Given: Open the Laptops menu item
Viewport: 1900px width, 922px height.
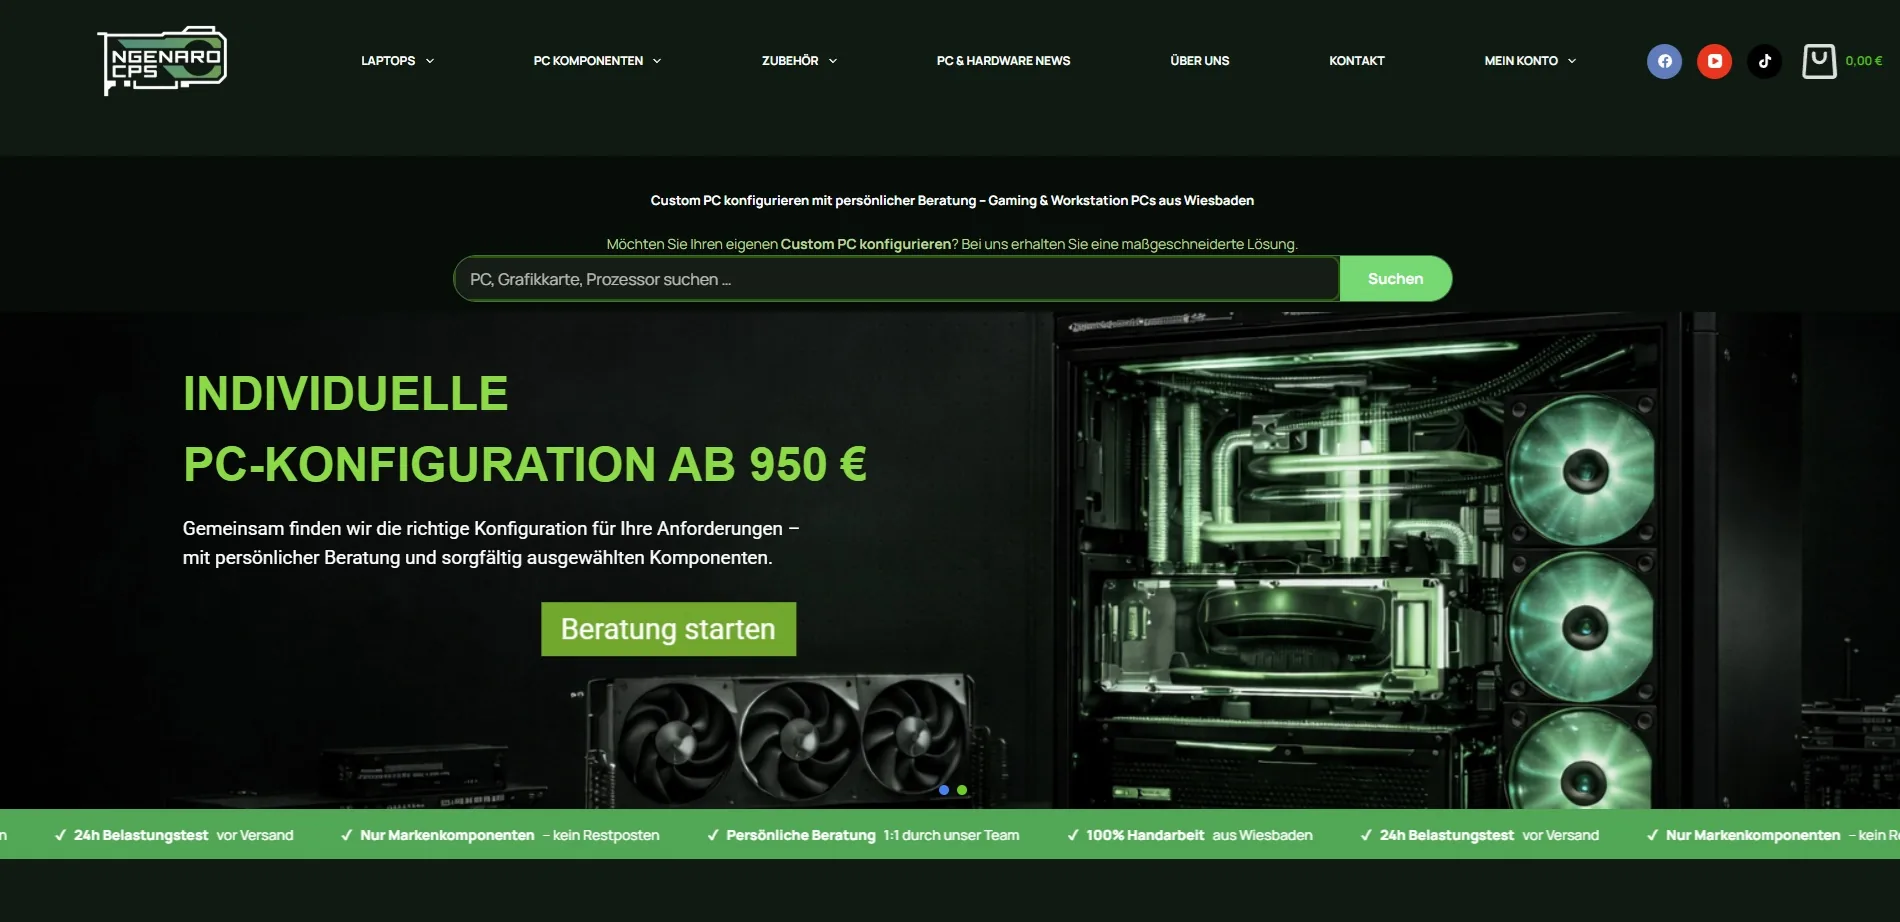Looking at the screenshot, I should 388,61.
